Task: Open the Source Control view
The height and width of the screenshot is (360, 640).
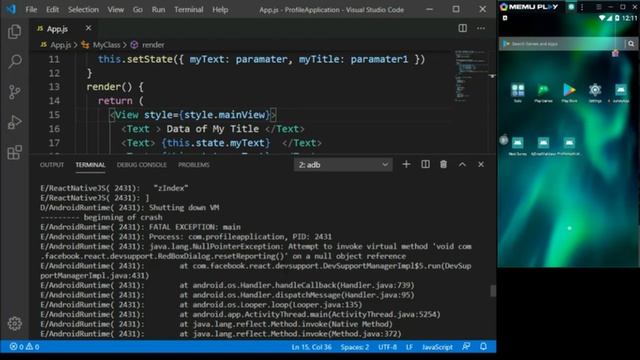Action: [x=15, y=92]
